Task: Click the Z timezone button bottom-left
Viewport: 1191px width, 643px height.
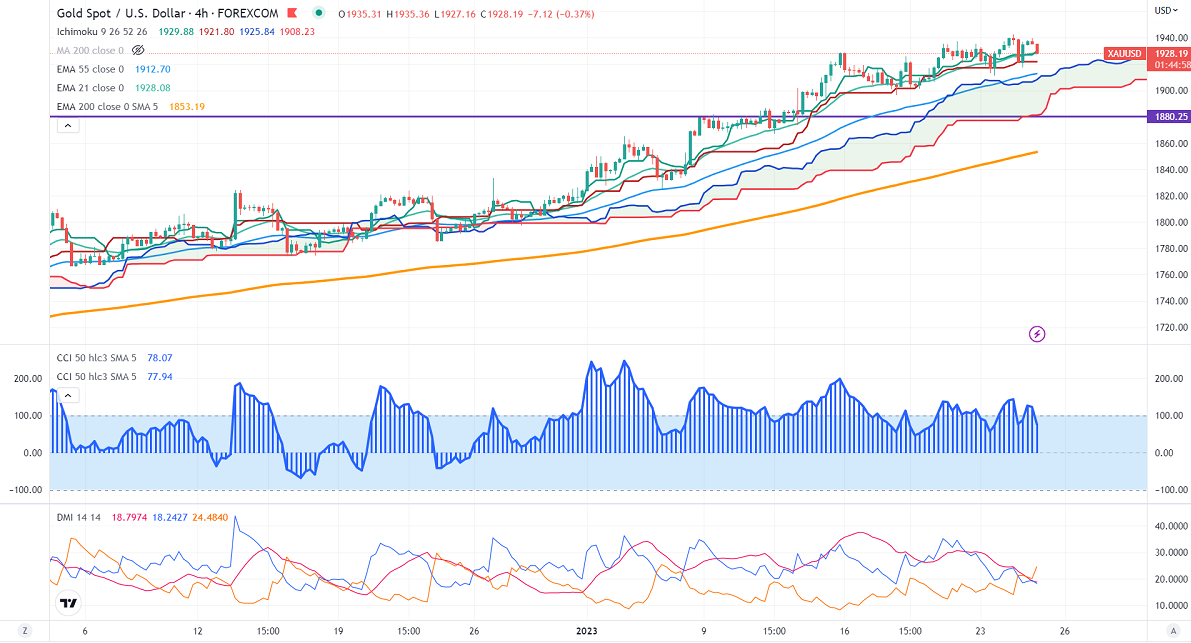Action: click(24, 631)
